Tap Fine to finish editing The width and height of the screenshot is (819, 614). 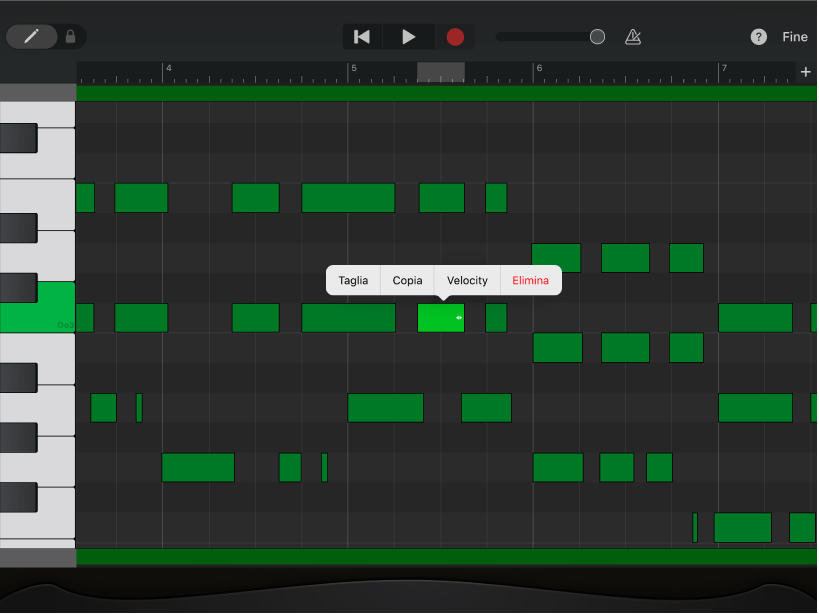(x=795, y=36)
